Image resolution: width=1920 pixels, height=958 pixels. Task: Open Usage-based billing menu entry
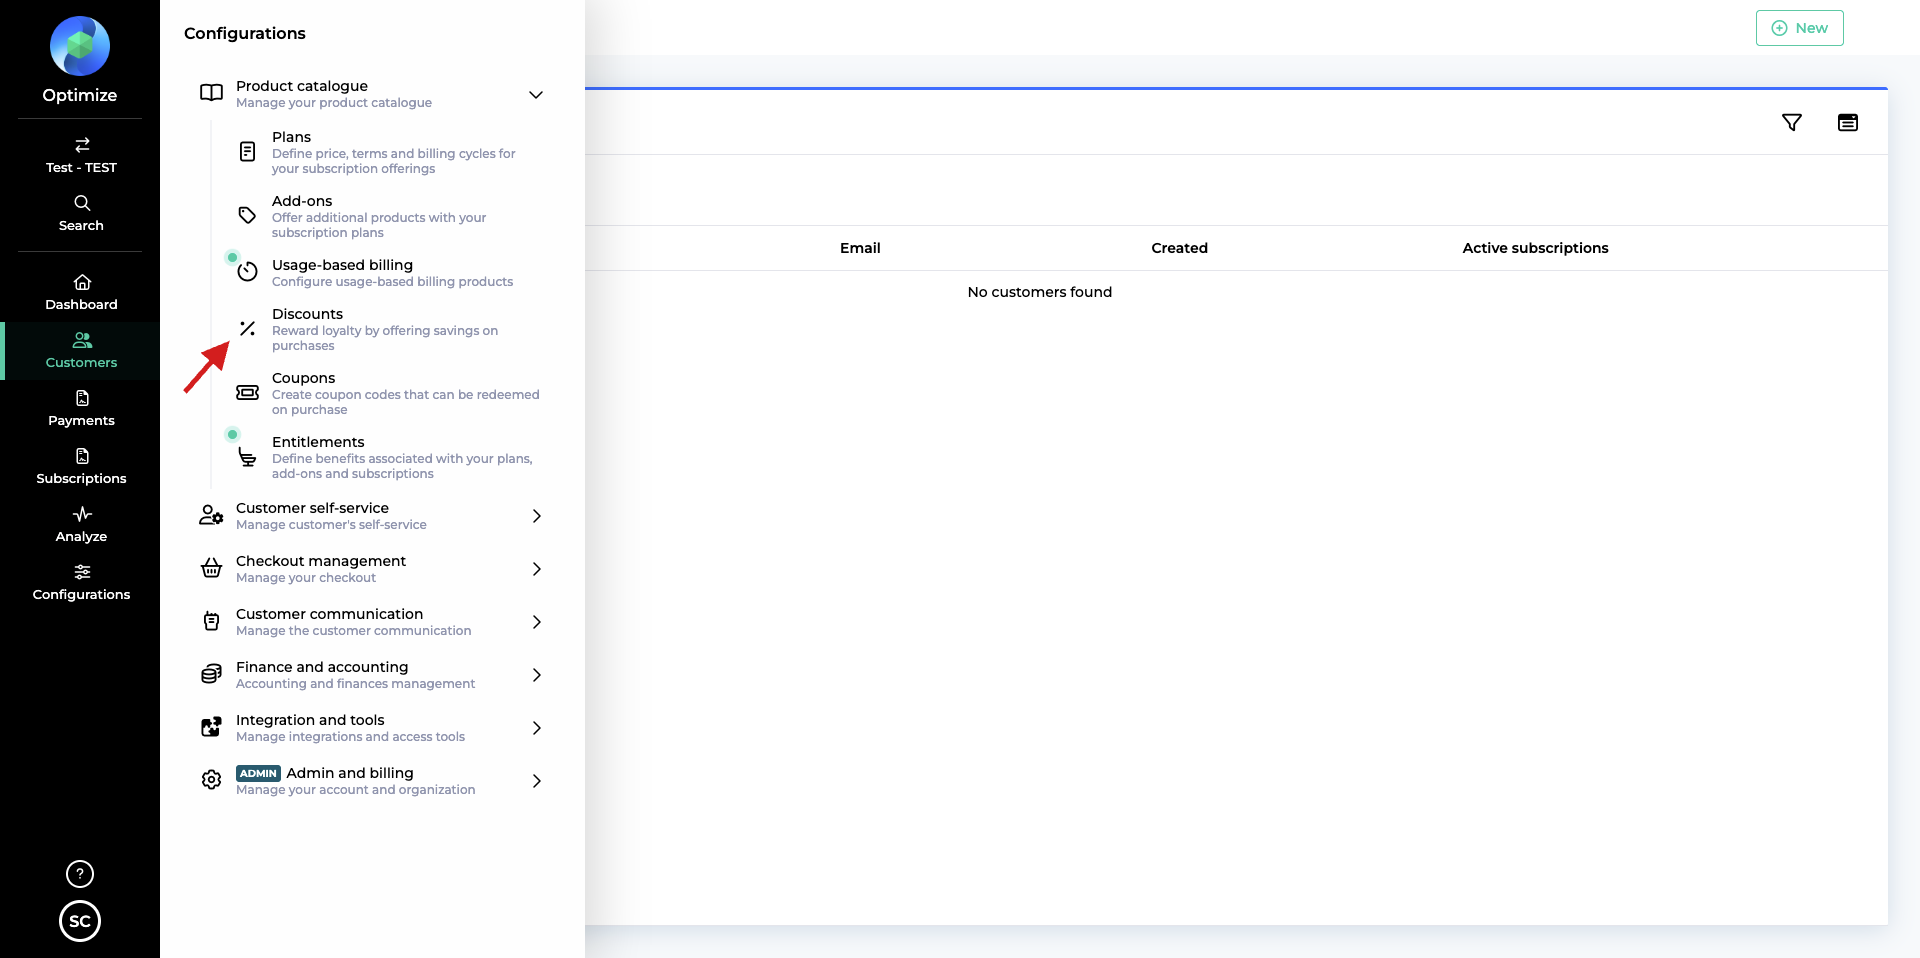390,273
